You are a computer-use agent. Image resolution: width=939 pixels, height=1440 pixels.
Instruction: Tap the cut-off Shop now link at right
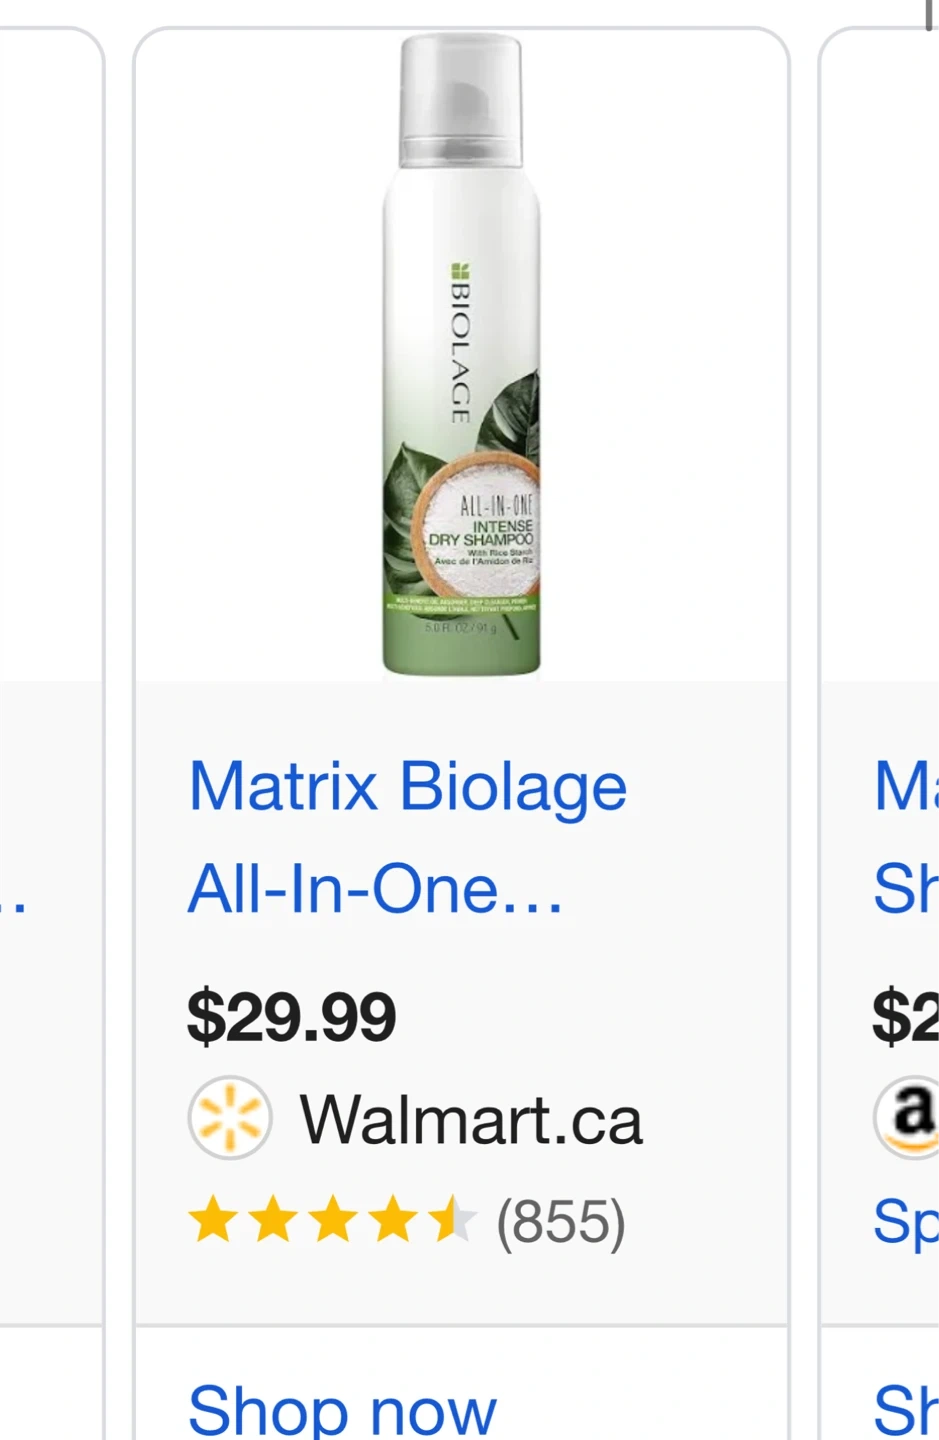pos(906,1410)
